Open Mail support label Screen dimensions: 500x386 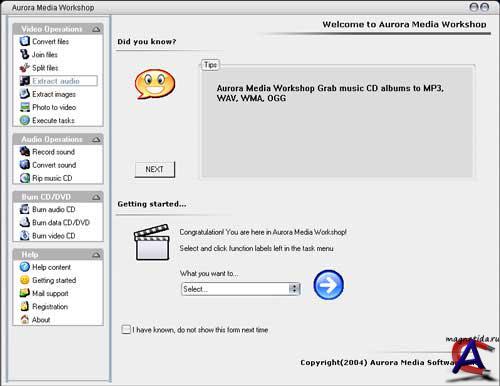(x=50, y=293)
